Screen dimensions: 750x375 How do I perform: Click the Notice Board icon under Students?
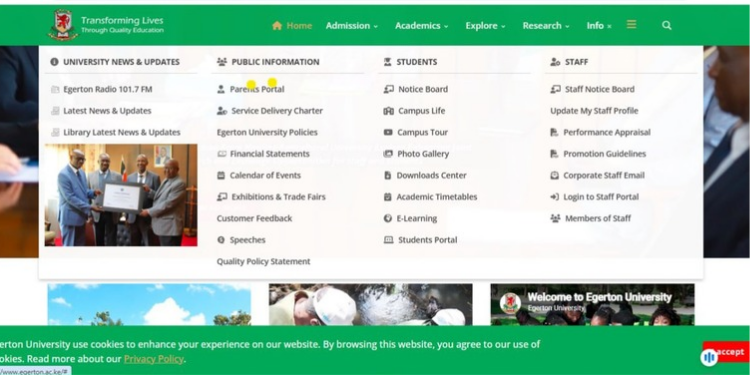point(388,89)
